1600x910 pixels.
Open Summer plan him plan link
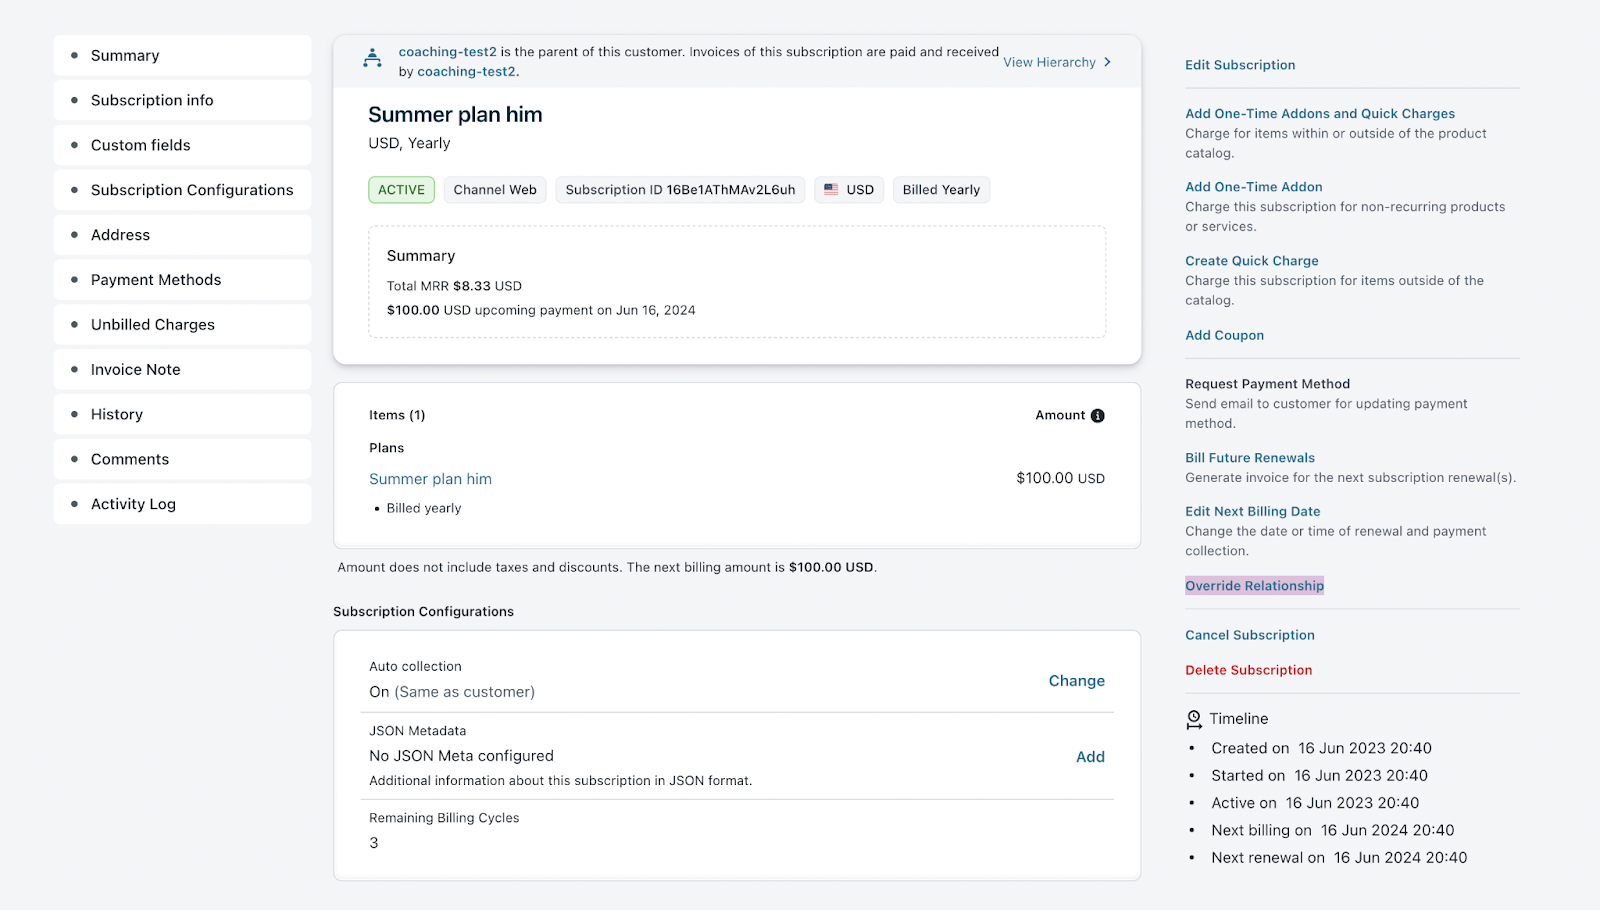[430, 479]
